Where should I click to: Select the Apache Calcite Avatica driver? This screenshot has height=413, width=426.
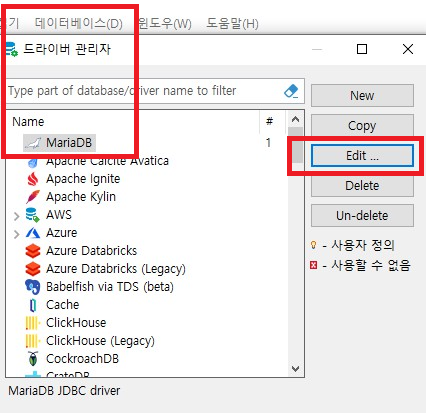pos(107,162)
